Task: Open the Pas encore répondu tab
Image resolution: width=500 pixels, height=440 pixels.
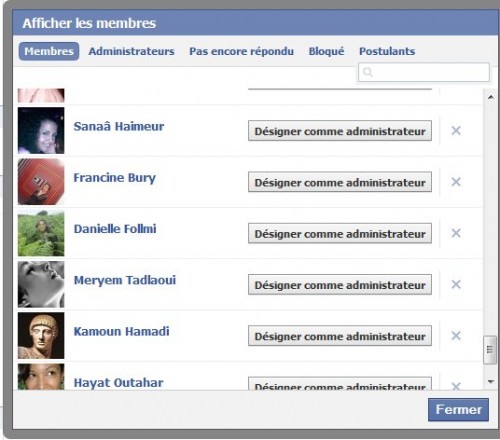Action: tap(241, 51)
